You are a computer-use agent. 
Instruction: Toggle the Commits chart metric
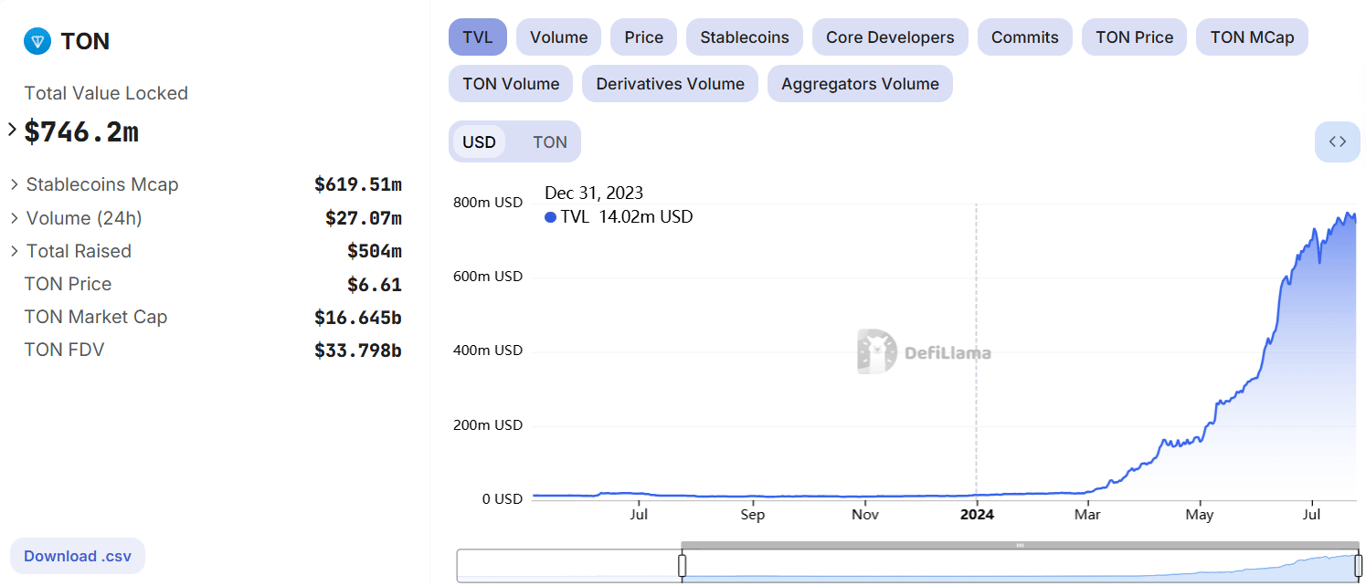[1025, 37]
